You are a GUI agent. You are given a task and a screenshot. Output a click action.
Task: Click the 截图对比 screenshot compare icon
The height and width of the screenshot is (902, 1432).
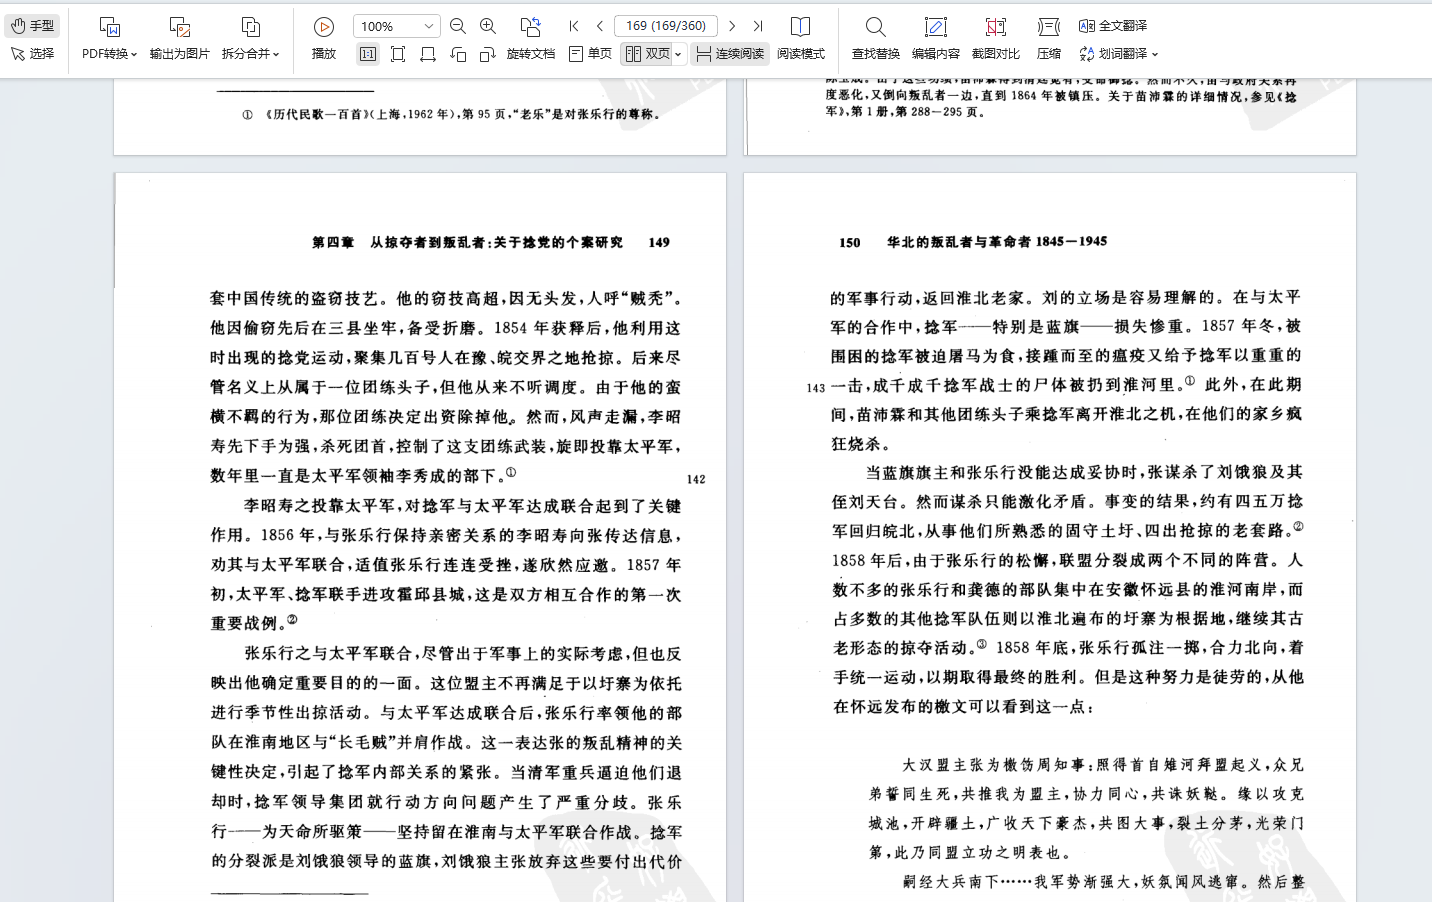pyautogui.click(x=996, y=27)
